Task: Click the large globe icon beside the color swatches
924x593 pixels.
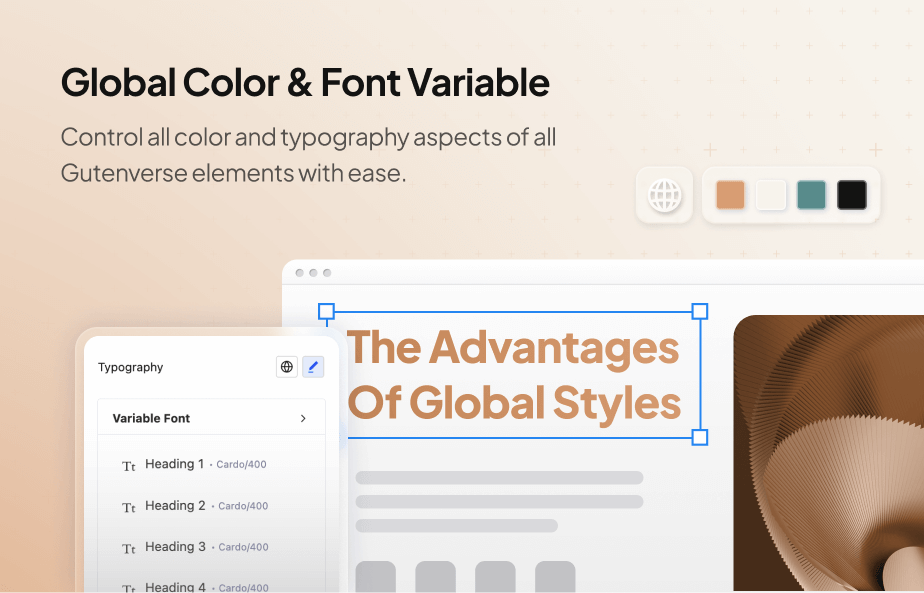Action: point(664,195)
